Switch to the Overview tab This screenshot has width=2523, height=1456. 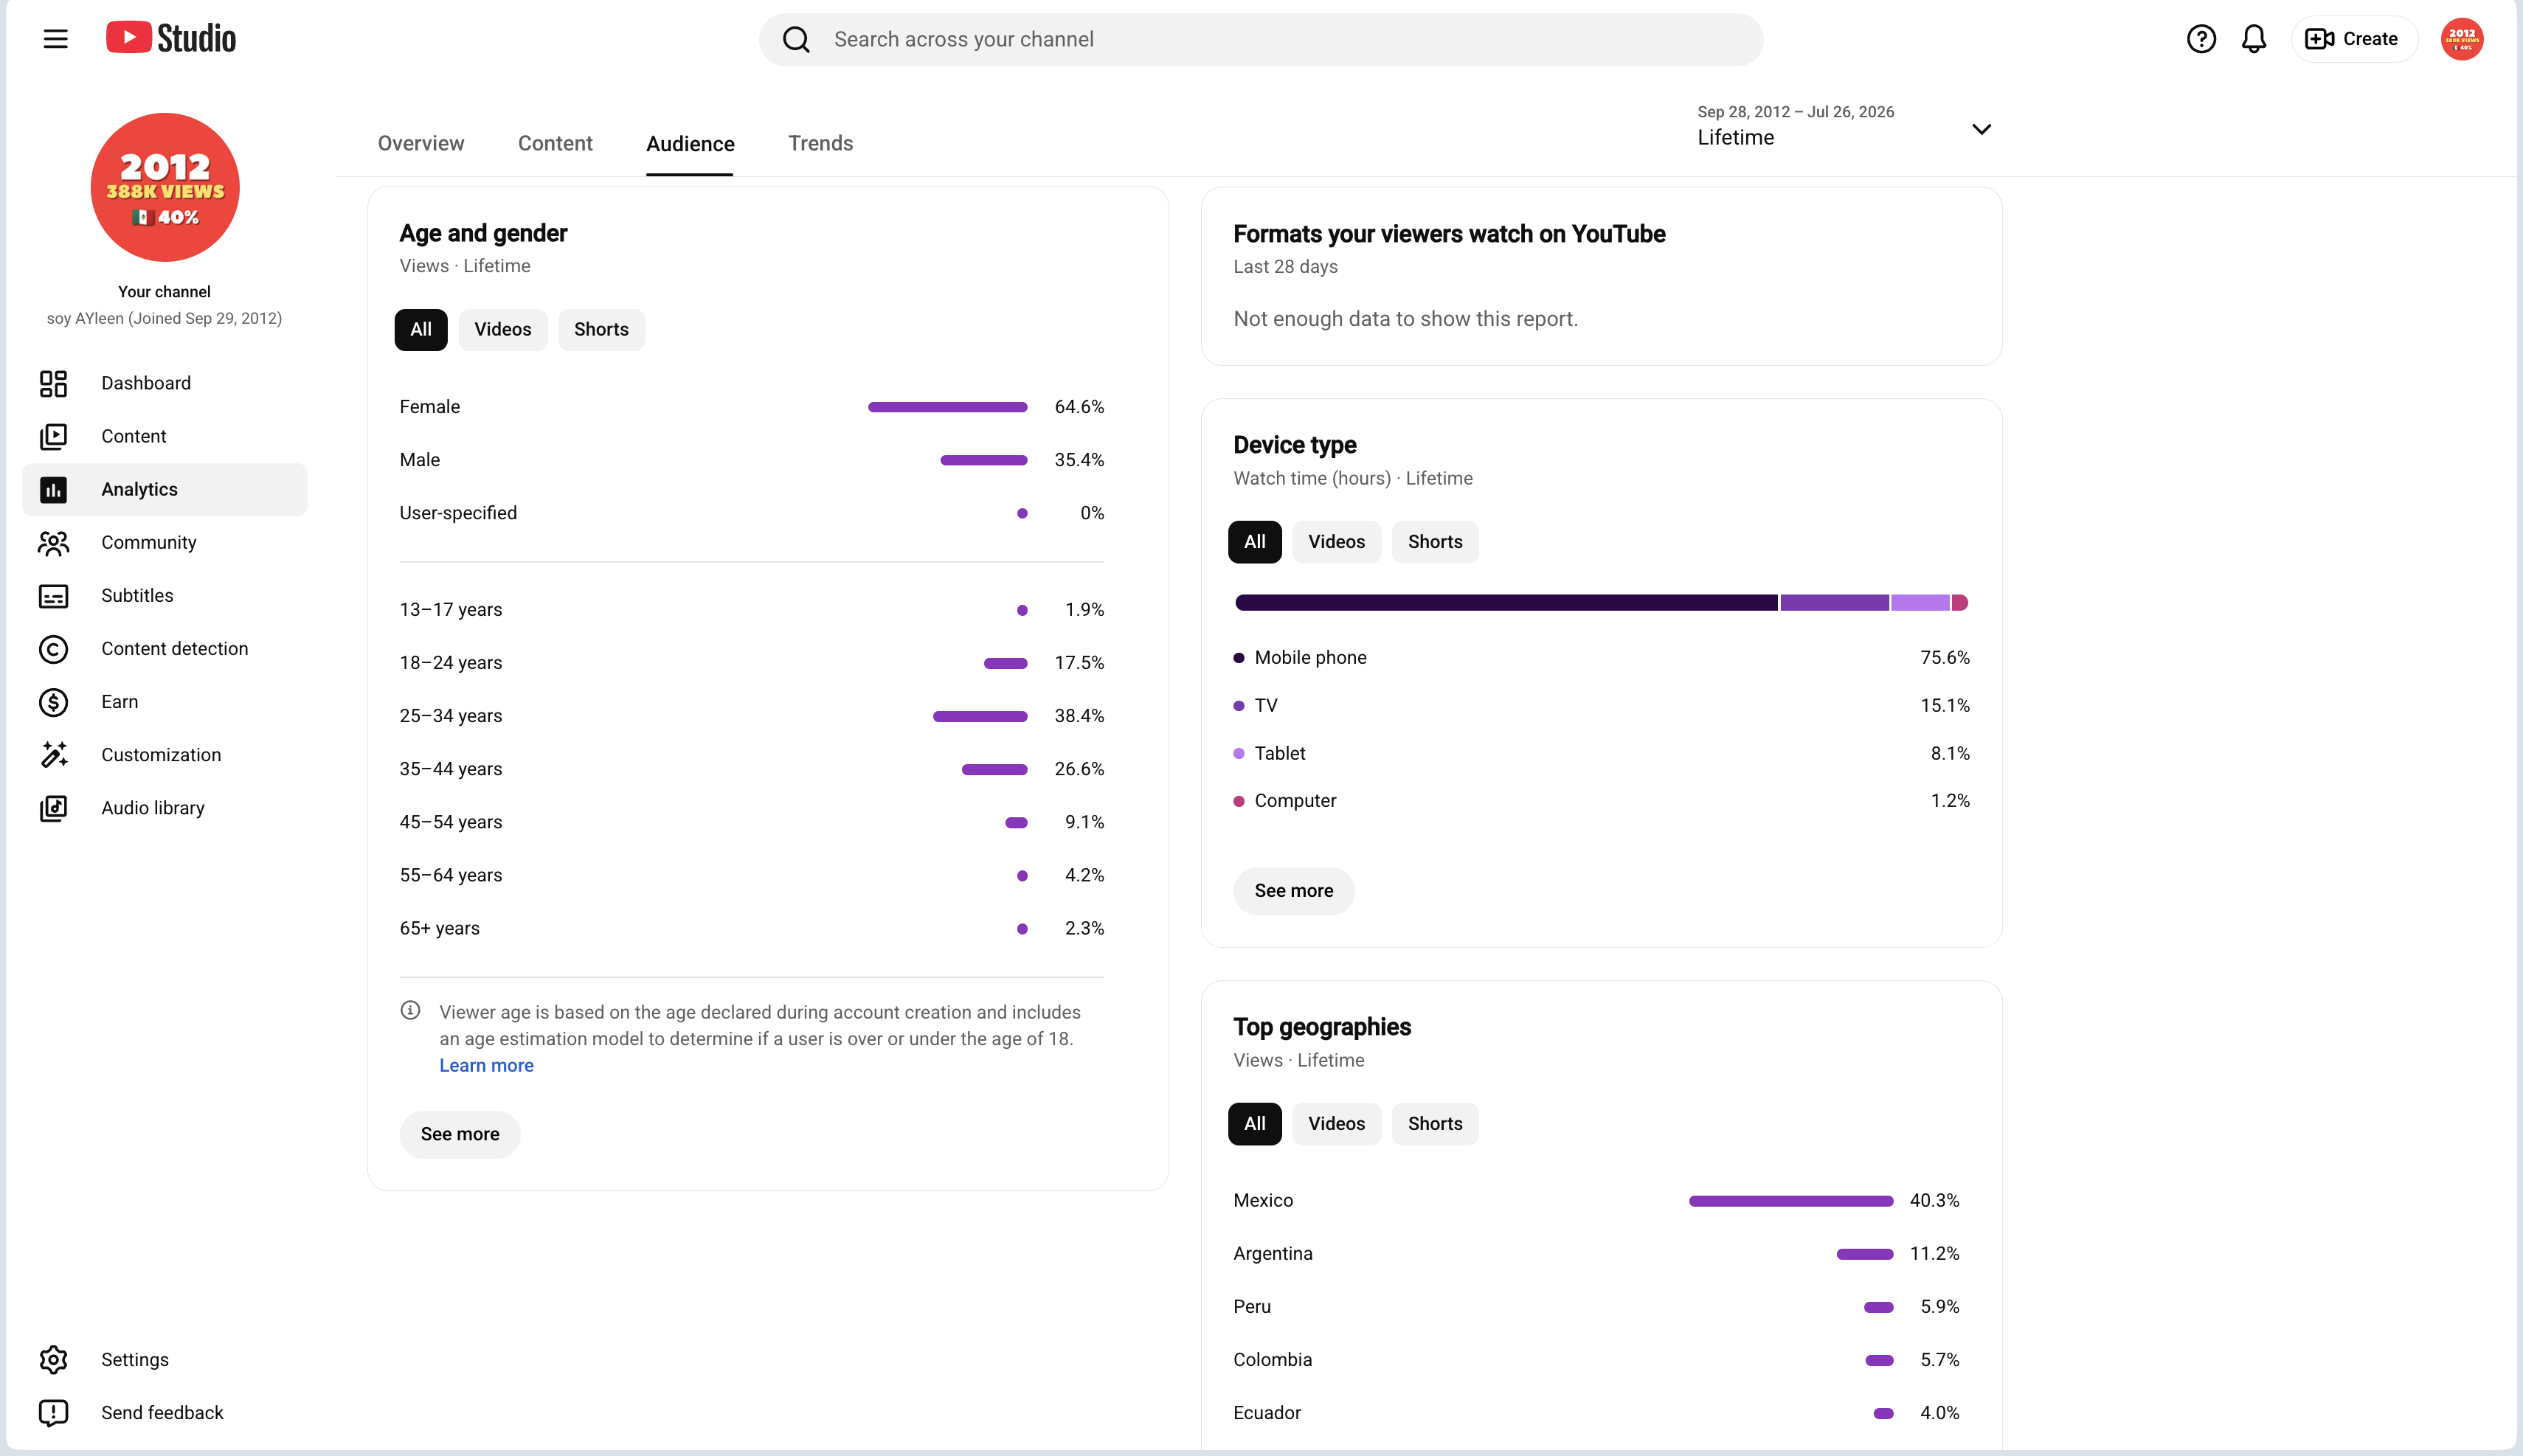pos(421,143)
